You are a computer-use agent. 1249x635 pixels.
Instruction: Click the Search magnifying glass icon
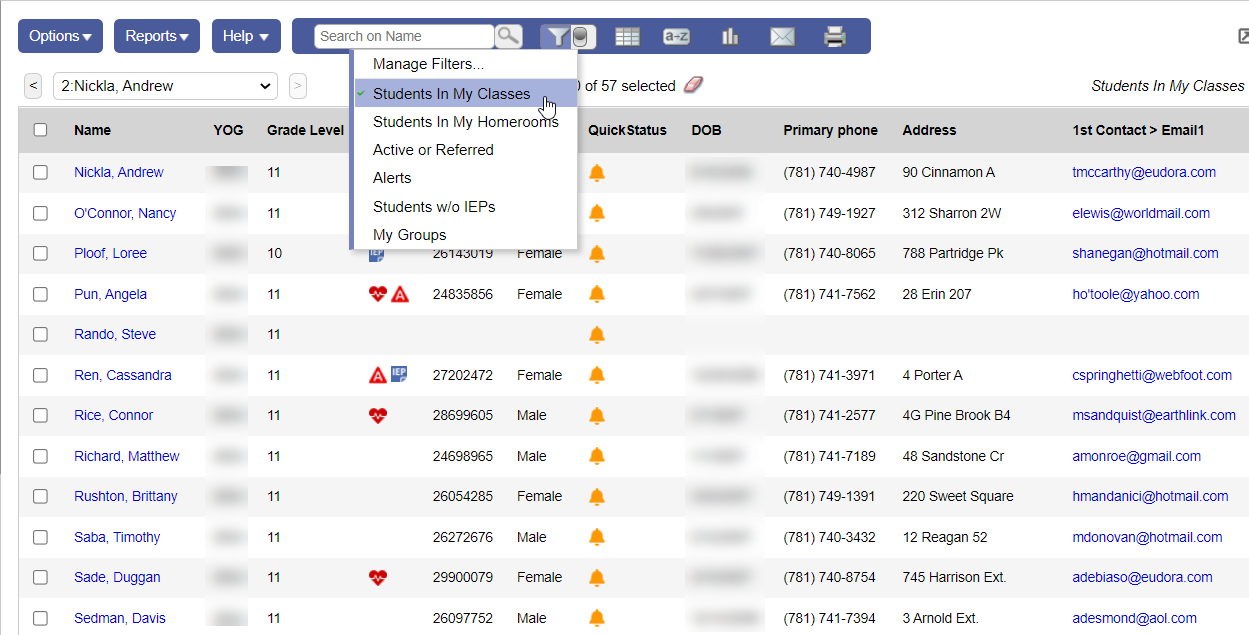tap(508, 35)
